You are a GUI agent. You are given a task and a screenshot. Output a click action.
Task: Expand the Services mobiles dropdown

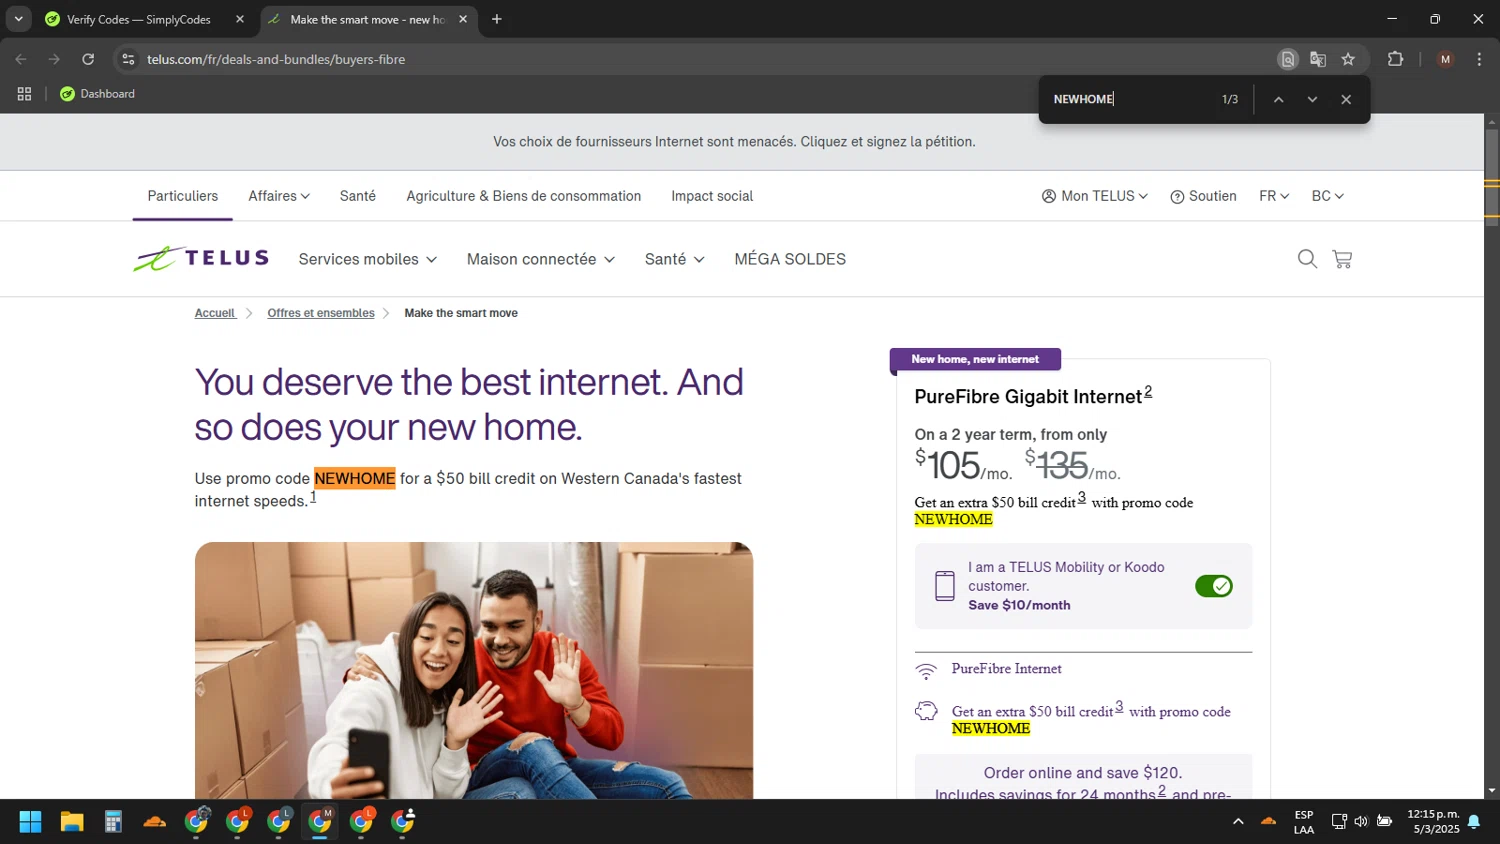pos(367,259)
